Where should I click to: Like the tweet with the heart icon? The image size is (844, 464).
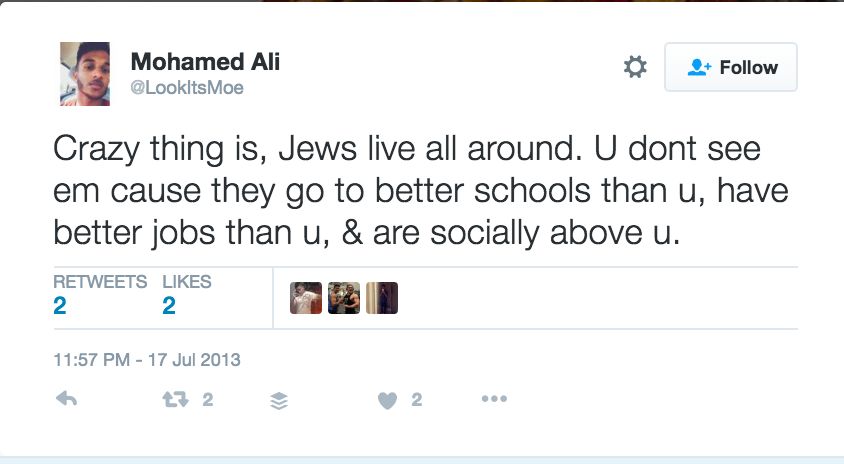[387, 400]
